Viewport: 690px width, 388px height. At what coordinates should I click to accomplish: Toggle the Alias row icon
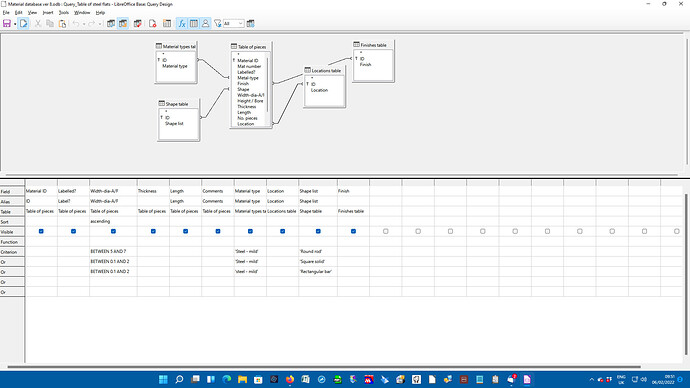(x=206, y=23)
